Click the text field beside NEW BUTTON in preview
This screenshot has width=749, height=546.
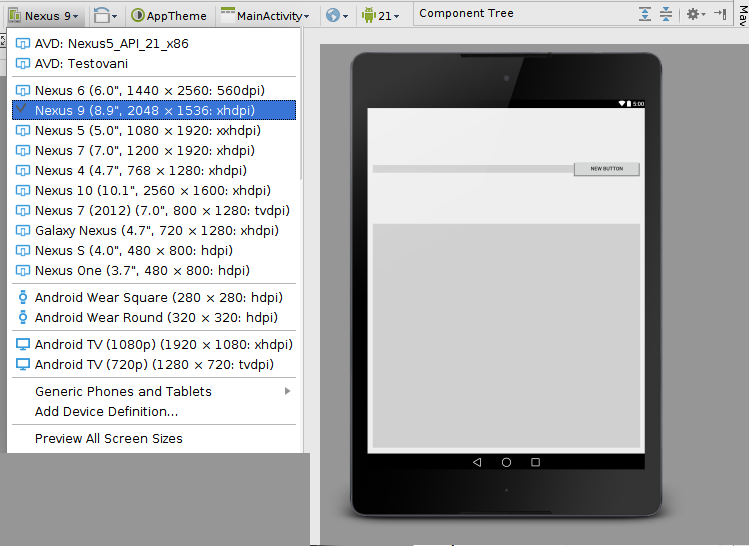[x=473, y=169]
